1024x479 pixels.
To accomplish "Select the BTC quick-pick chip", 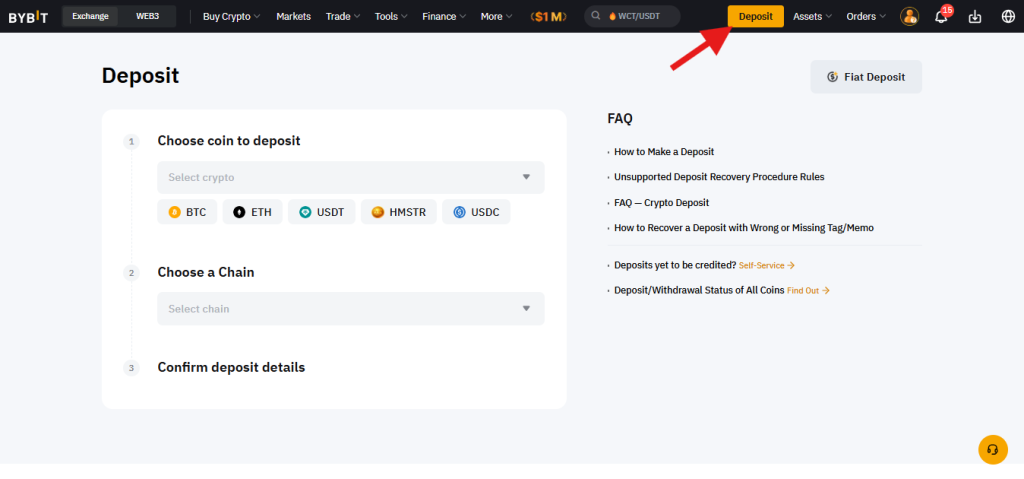I will pyautogui.click(x=187, y=212).
